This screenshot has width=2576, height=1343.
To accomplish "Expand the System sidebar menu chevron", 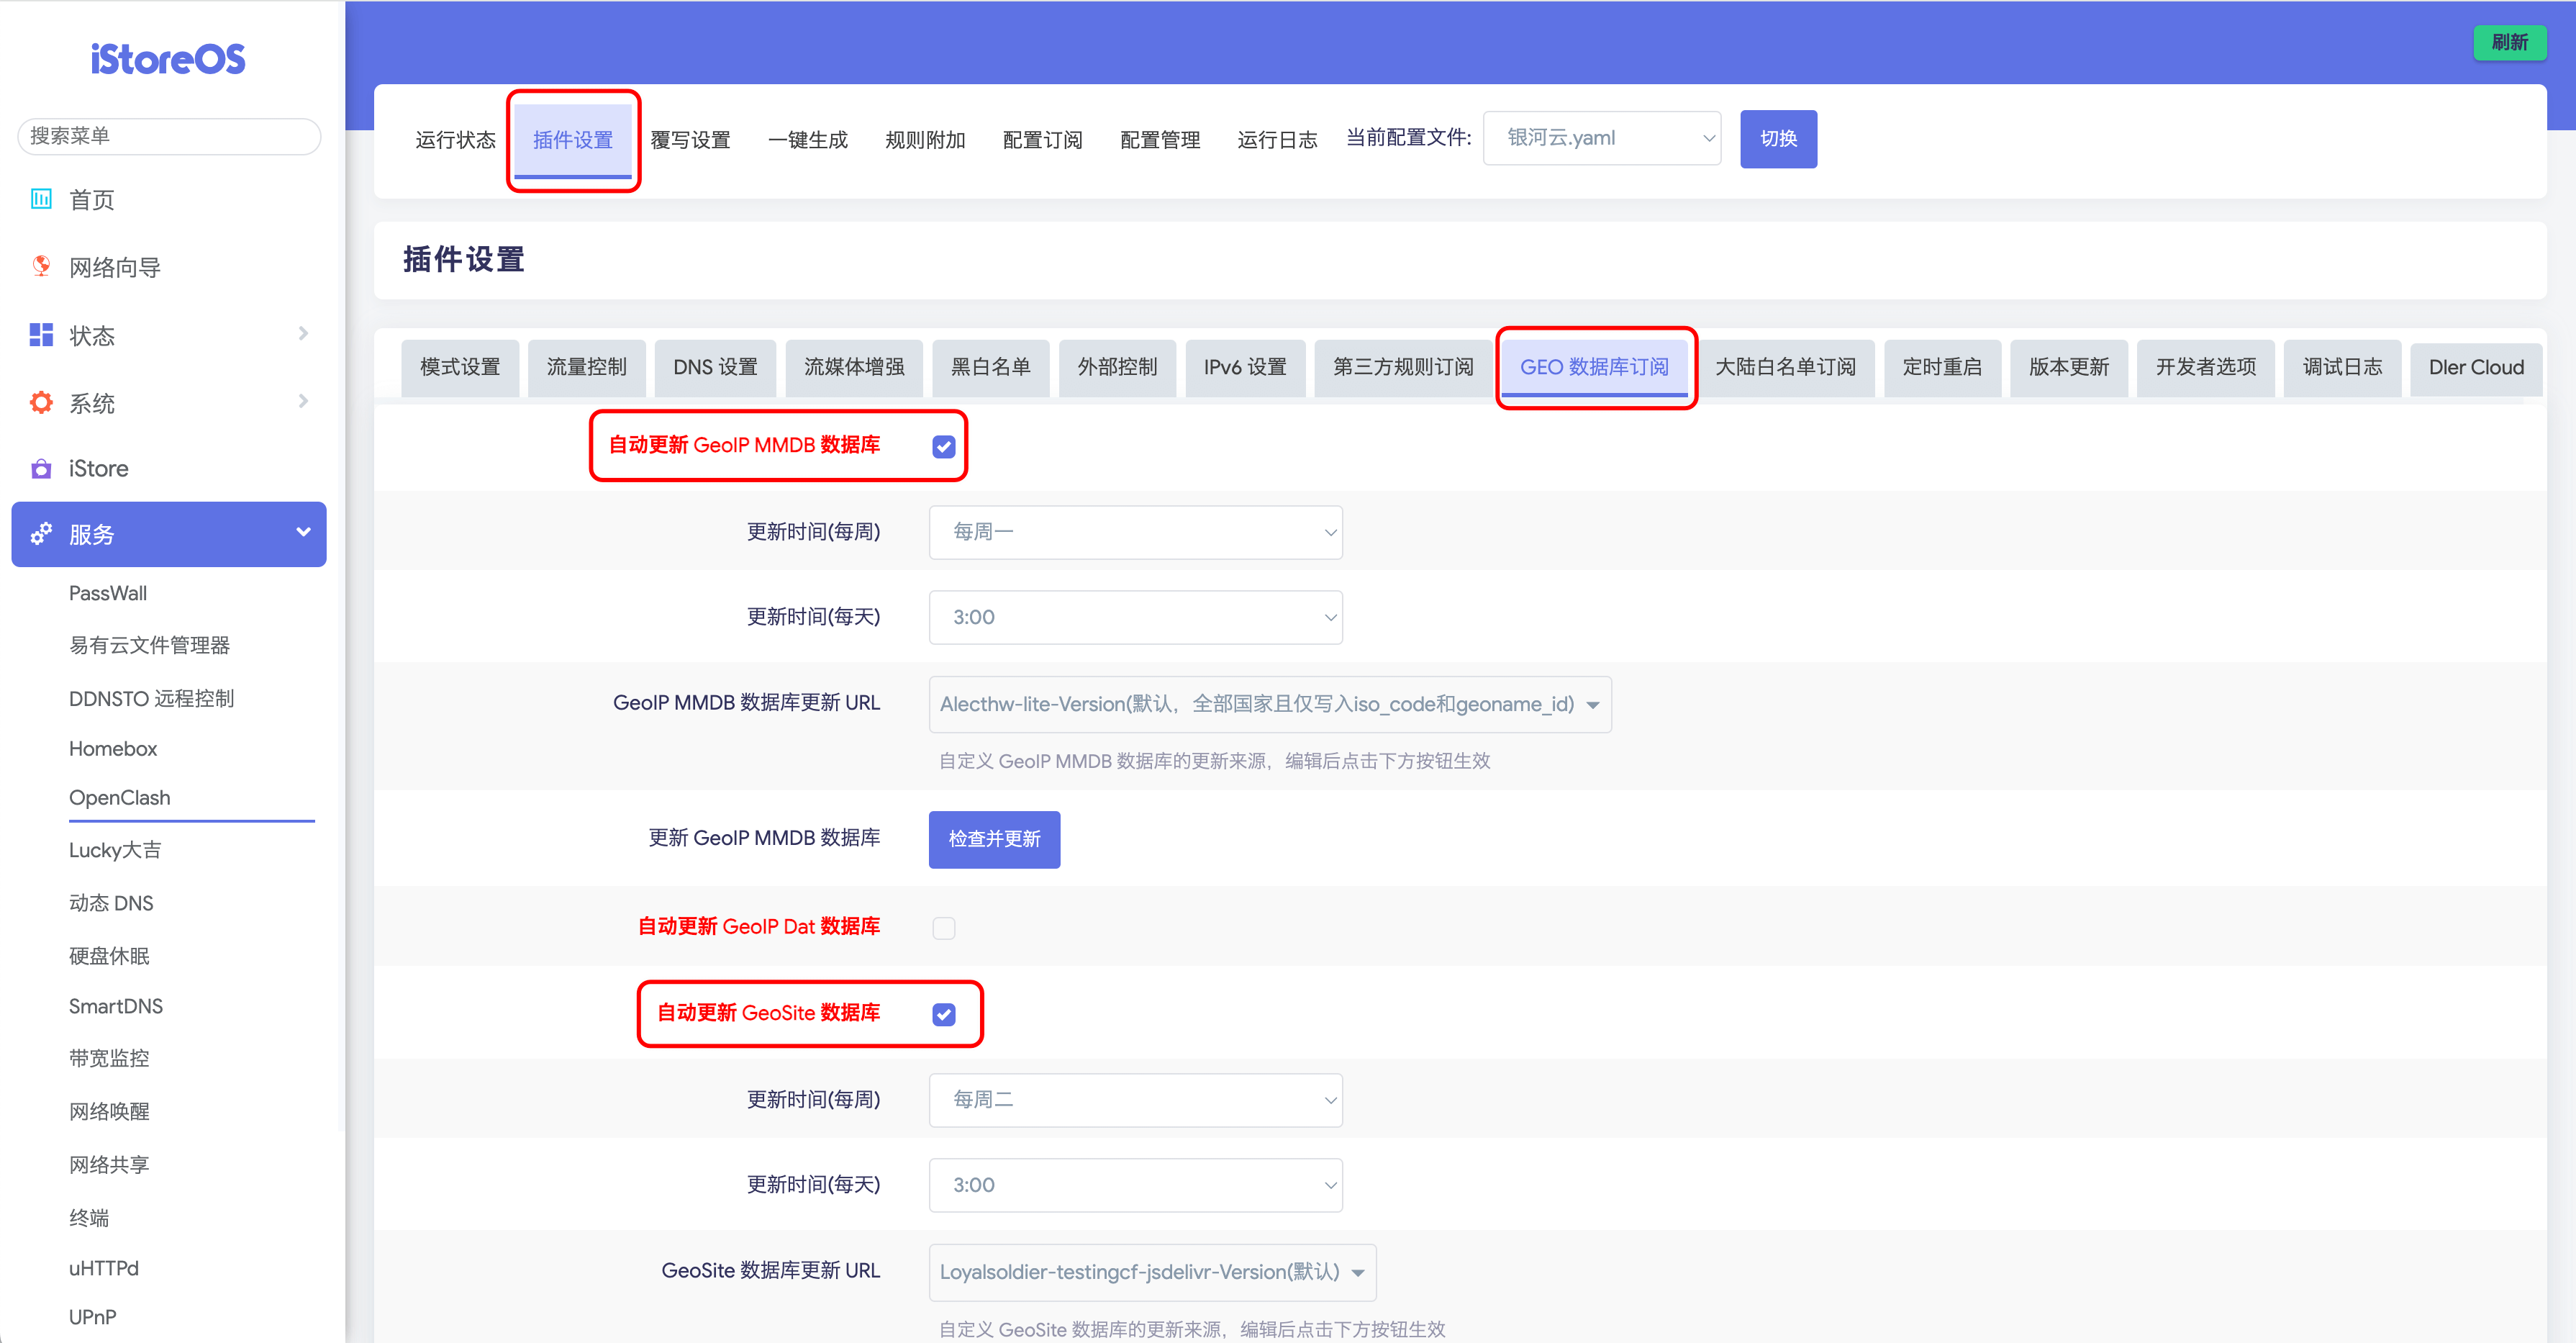I will click(x=303, y=401).
